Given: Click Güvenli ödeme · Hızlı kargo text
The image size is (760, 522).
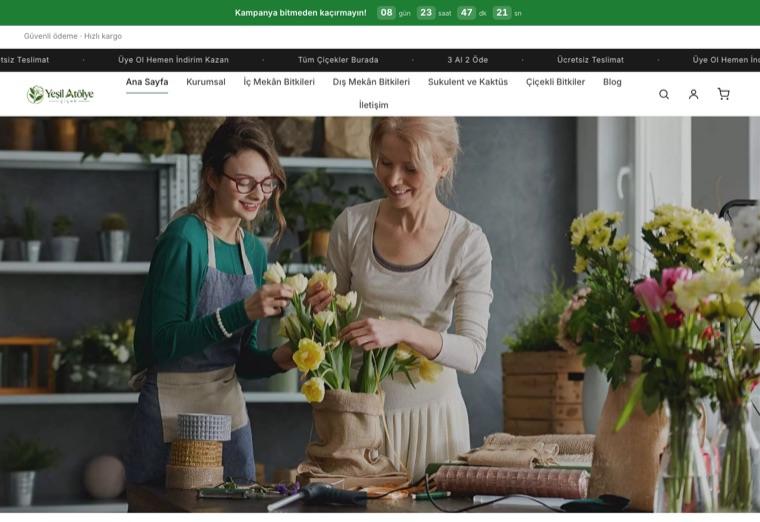Looking at the screenshot, I should point(73,36).
